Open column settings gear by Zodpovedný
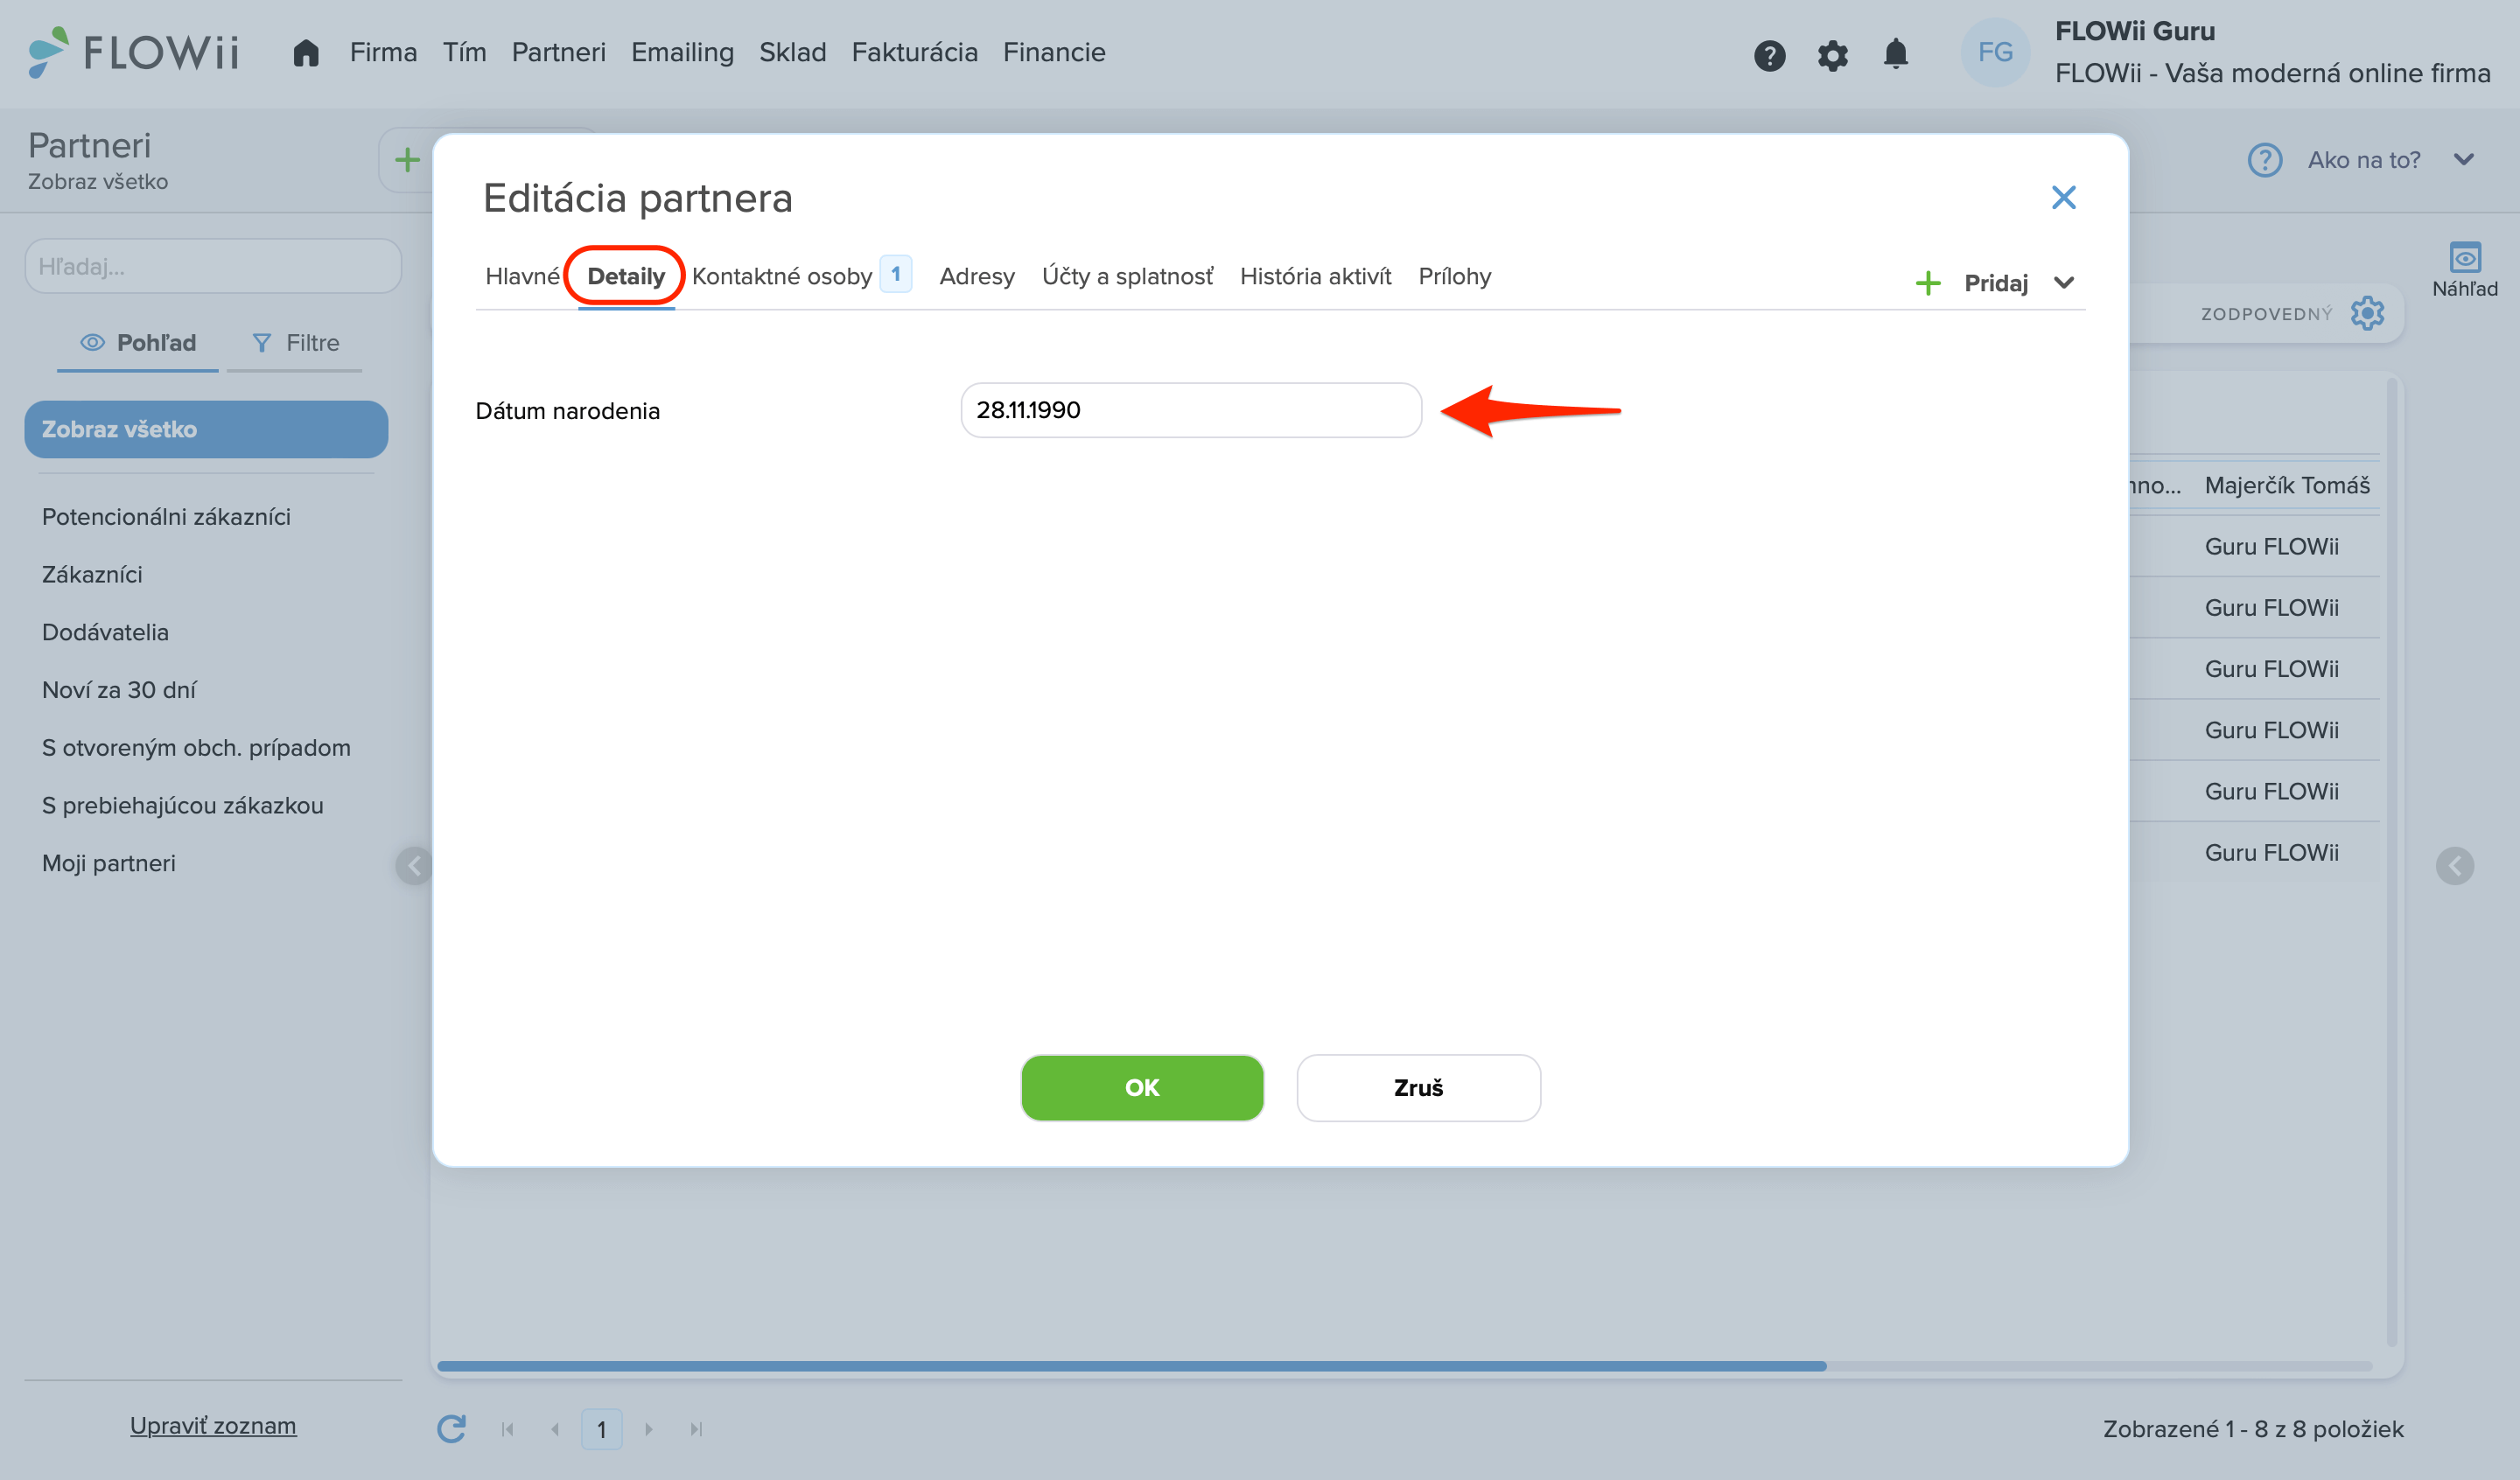Viewport: 2520px width, 1480px height. 2366,314
